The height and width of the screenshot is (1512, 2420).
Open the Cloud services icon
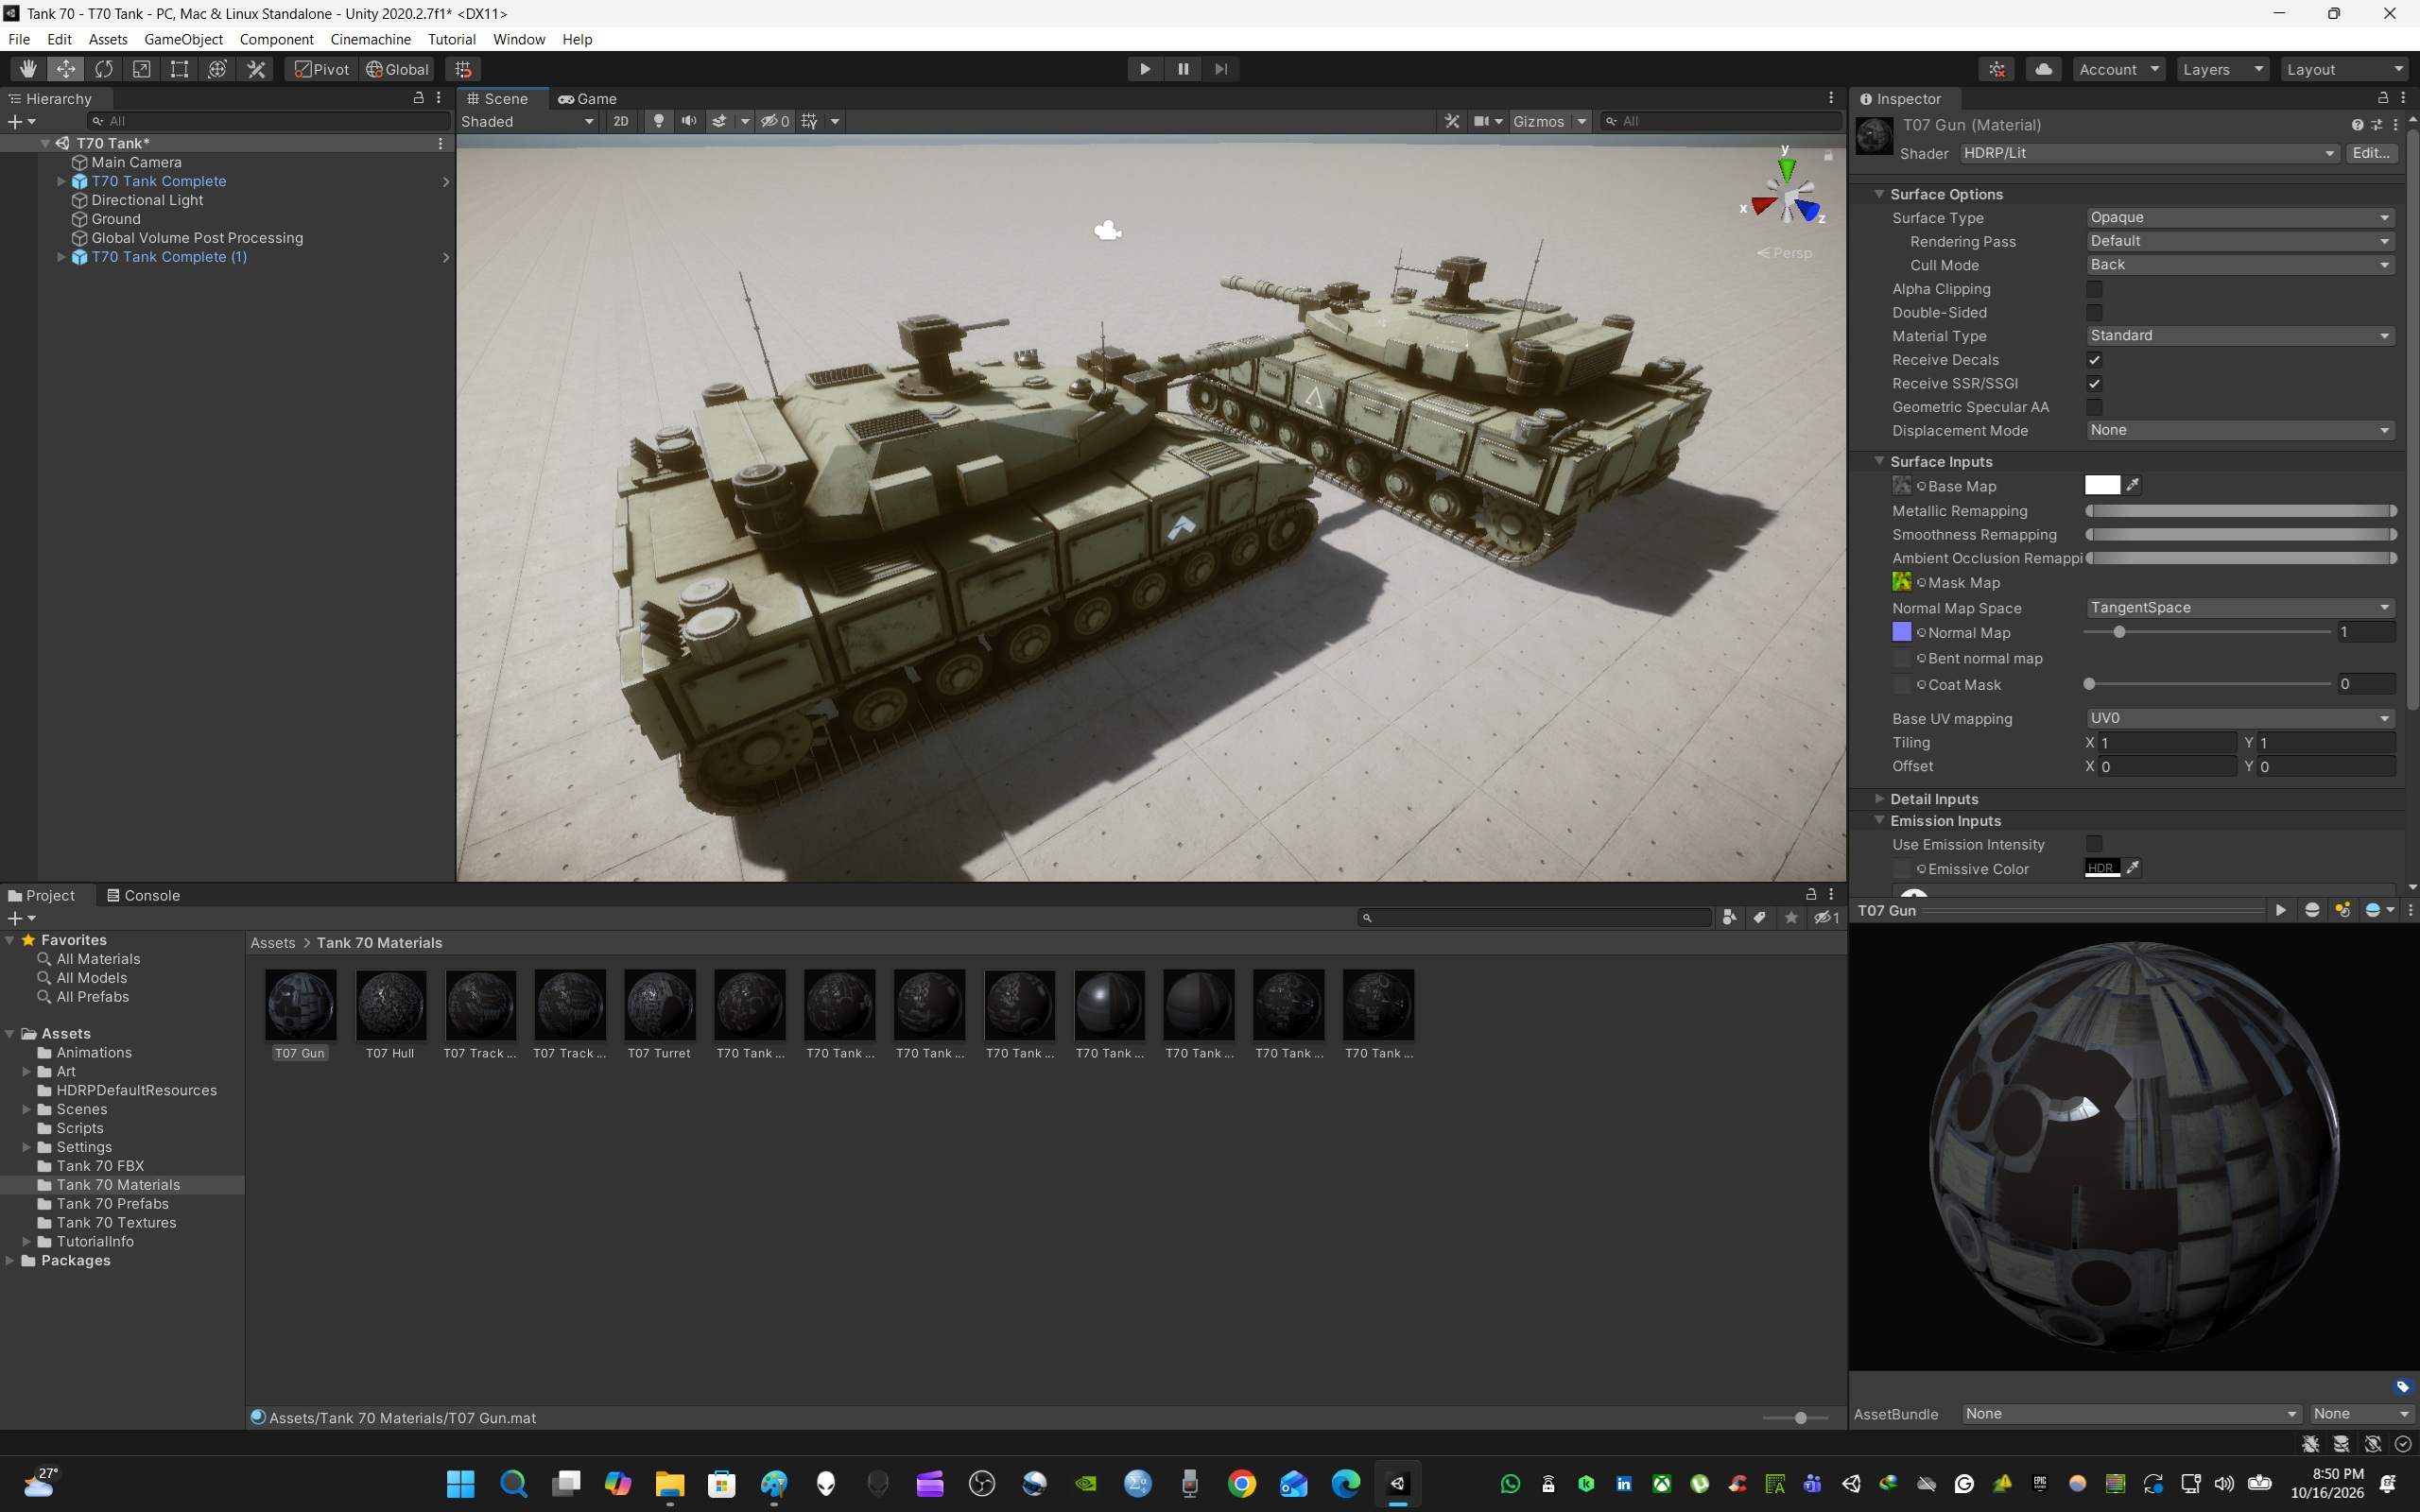2044,69
